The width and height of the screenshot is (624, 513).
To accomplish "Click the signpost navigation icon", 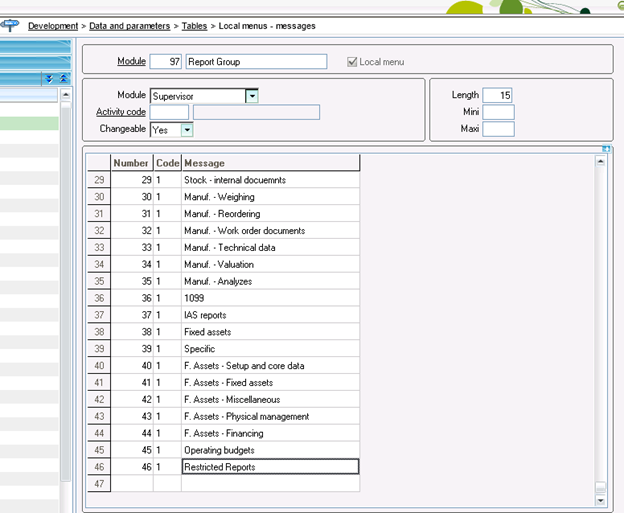I will (12, 26).
